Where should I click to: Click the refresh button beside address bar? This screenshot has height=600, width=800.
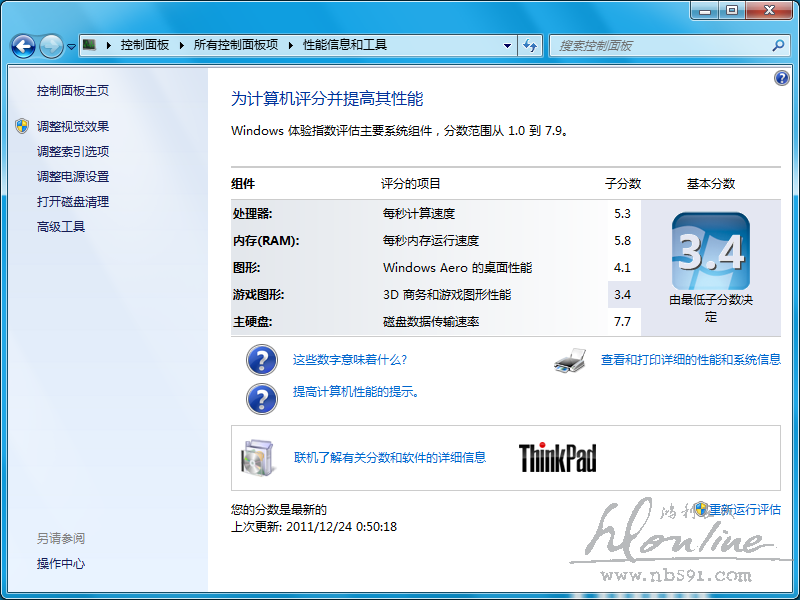(x=530, y=46)
